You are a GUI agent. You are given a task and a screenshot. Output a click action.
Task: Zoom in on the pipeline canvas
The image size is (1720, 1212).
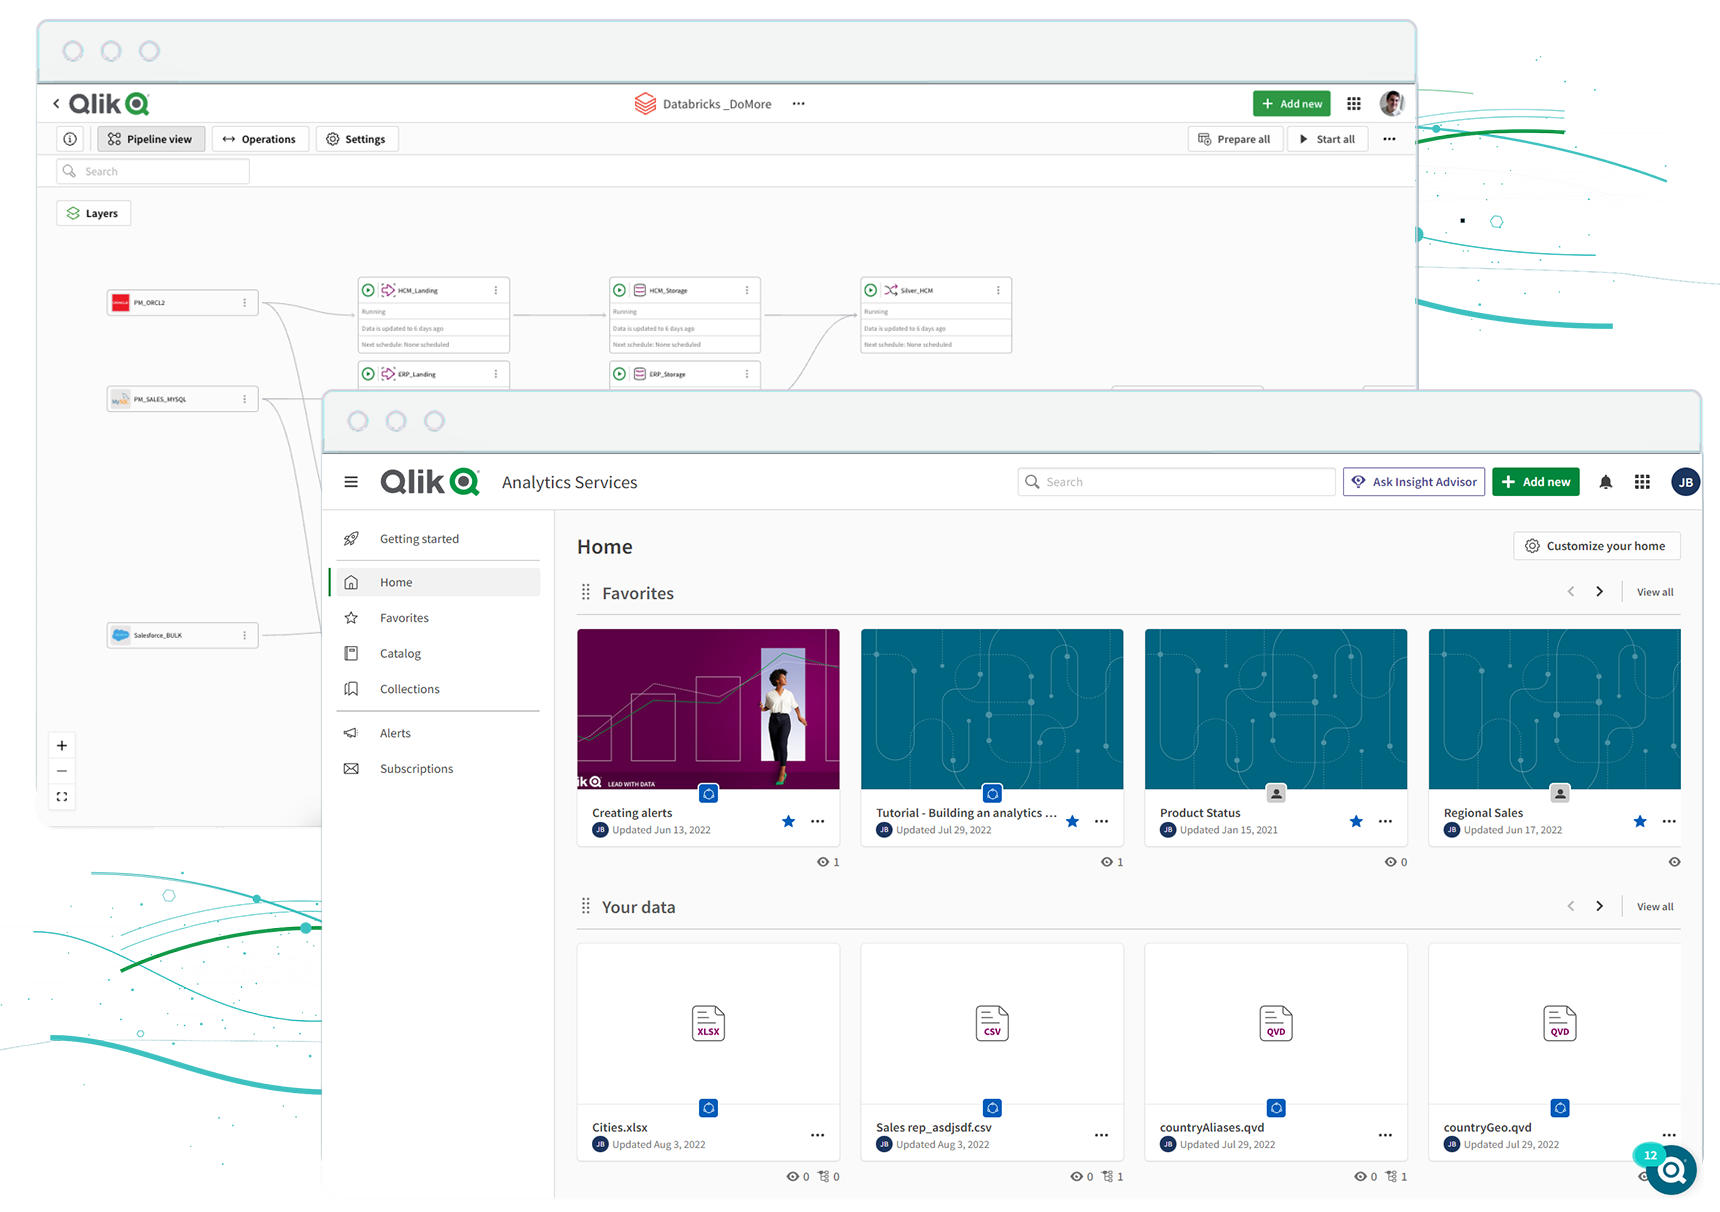62,746
